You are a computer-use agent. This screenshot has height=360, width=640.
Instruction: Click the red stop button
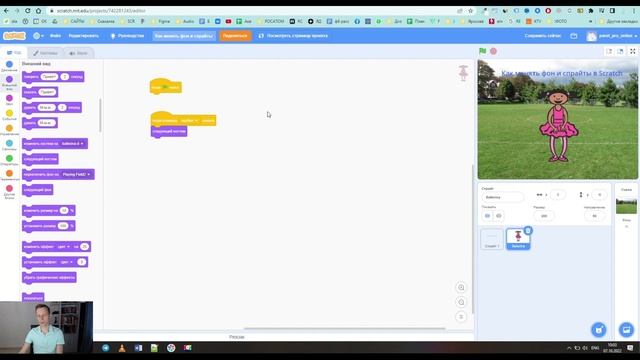(493, 51)
